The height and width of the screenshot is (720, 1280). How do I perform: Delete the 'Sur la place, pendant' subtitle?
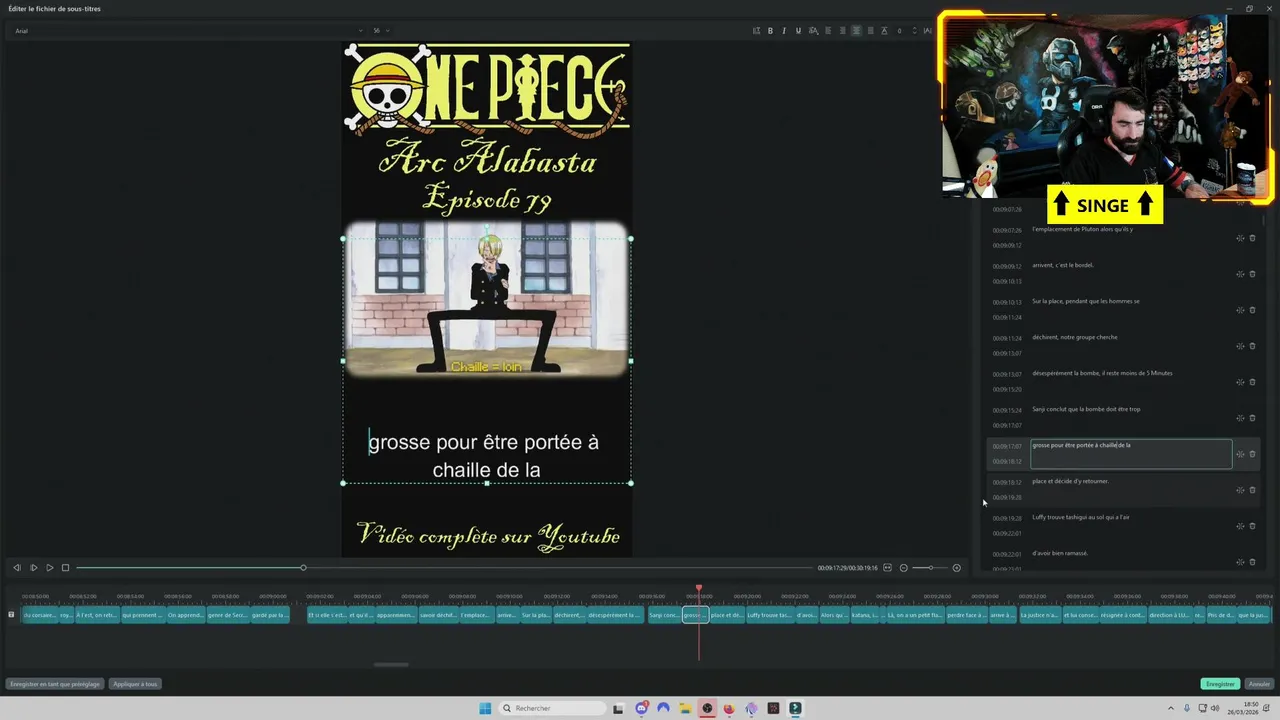[1252, 310]
